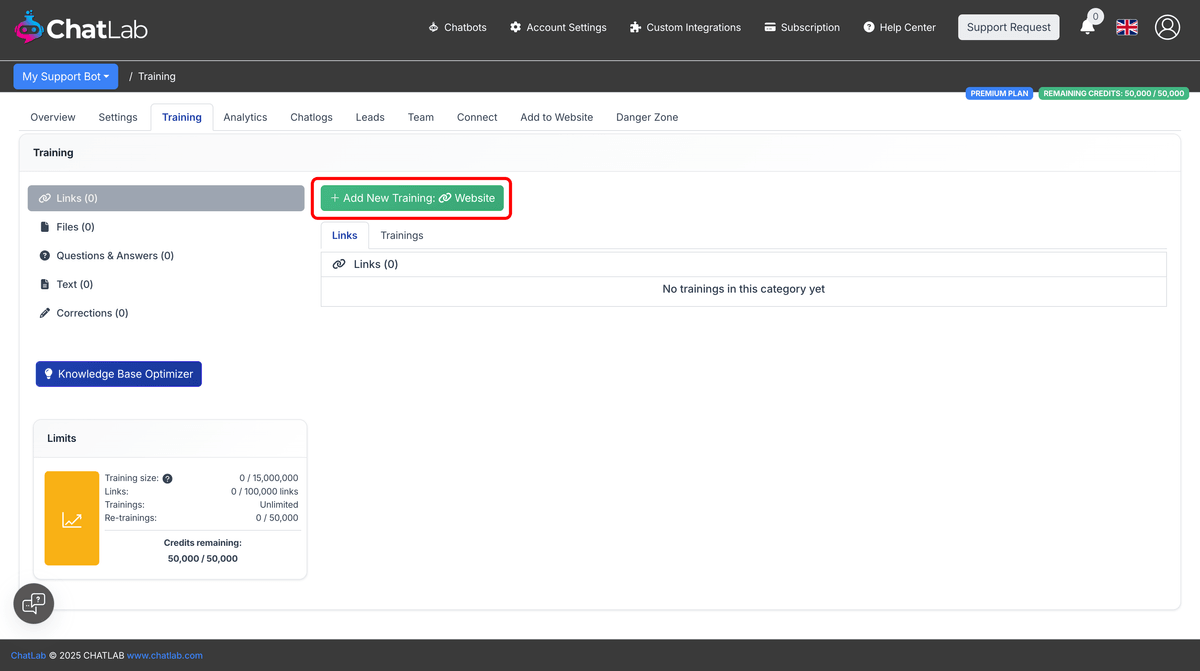Open the Trainings sub-tab
Image resolution: width=1200 pixels, height=671 pixels.
pos(401,235)
